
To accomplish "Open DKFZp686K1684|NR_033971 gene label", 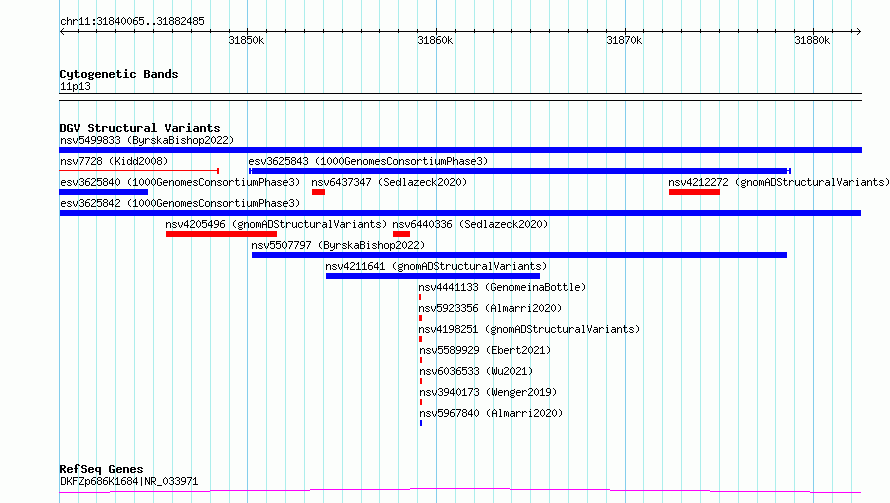I will (x=129, y=481).
